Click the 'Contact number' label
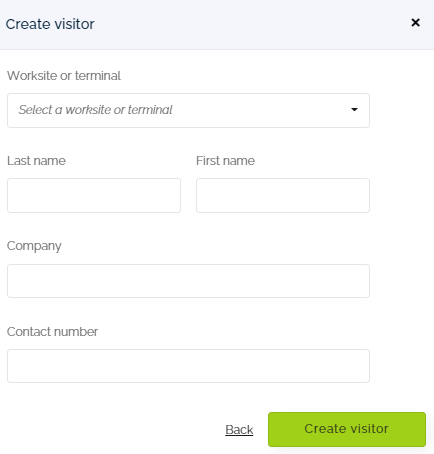The height and width of the screenshot is (454, 434). point(52,332)
